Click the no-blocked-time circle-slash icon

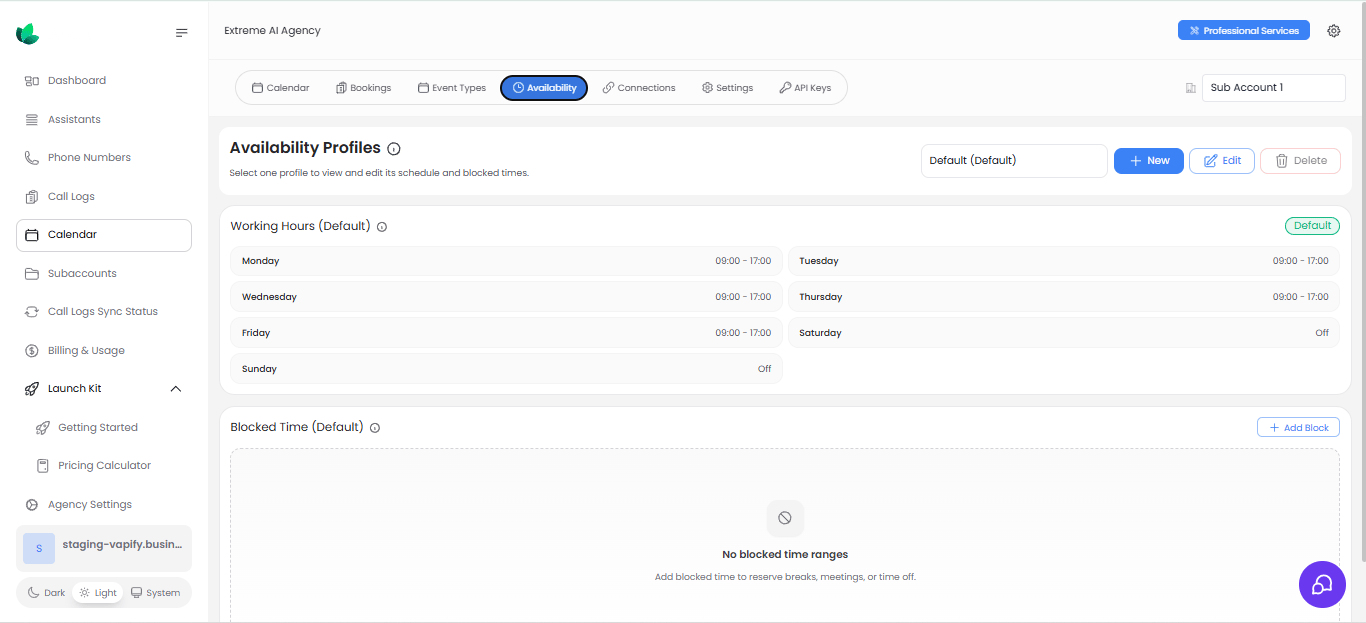[x=785, y=518]
